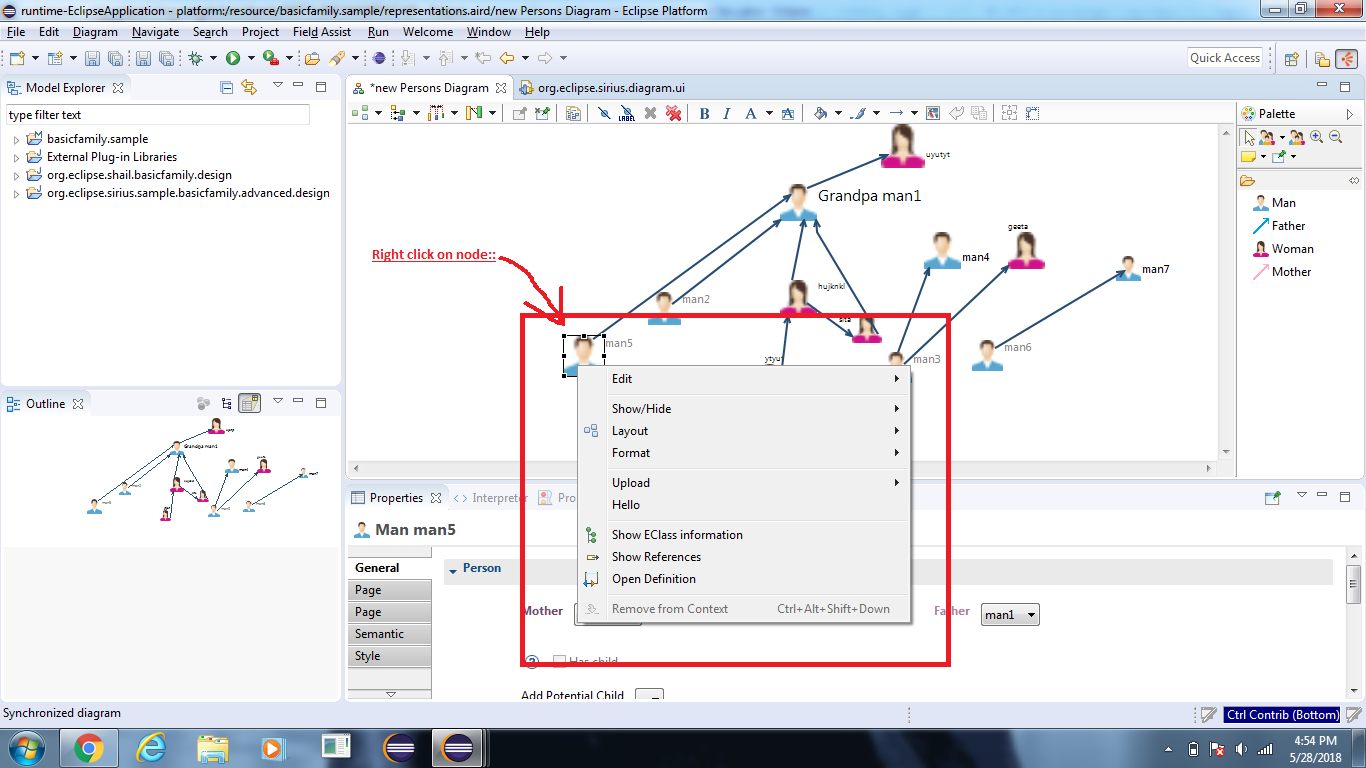This screenshot has height=768, width=1366.
Task: Click the Hide element icon in diagram toolbar
Action: (605, 113)
